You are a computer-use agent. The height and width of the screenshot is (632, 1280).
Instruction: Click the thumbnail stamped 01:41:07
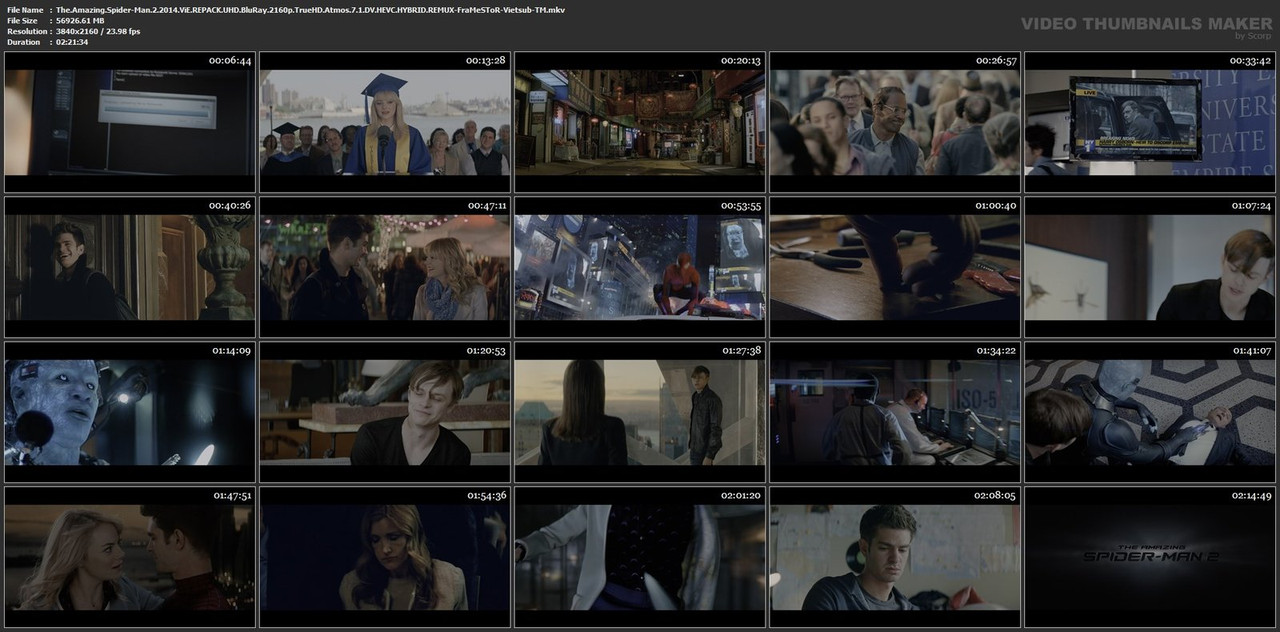(1150, 412)
